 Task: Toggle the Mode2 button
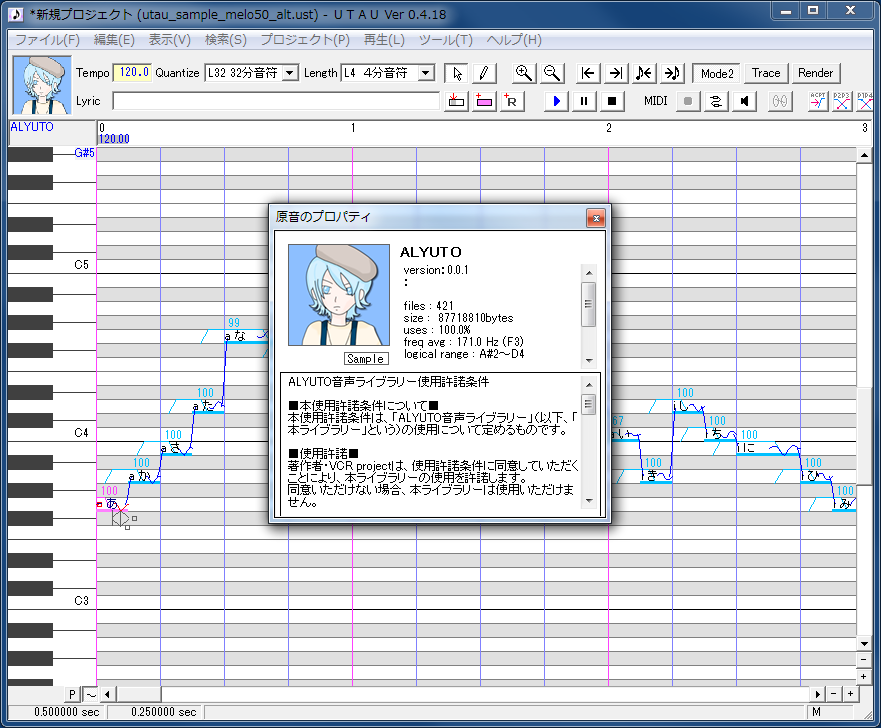[717, 73]
